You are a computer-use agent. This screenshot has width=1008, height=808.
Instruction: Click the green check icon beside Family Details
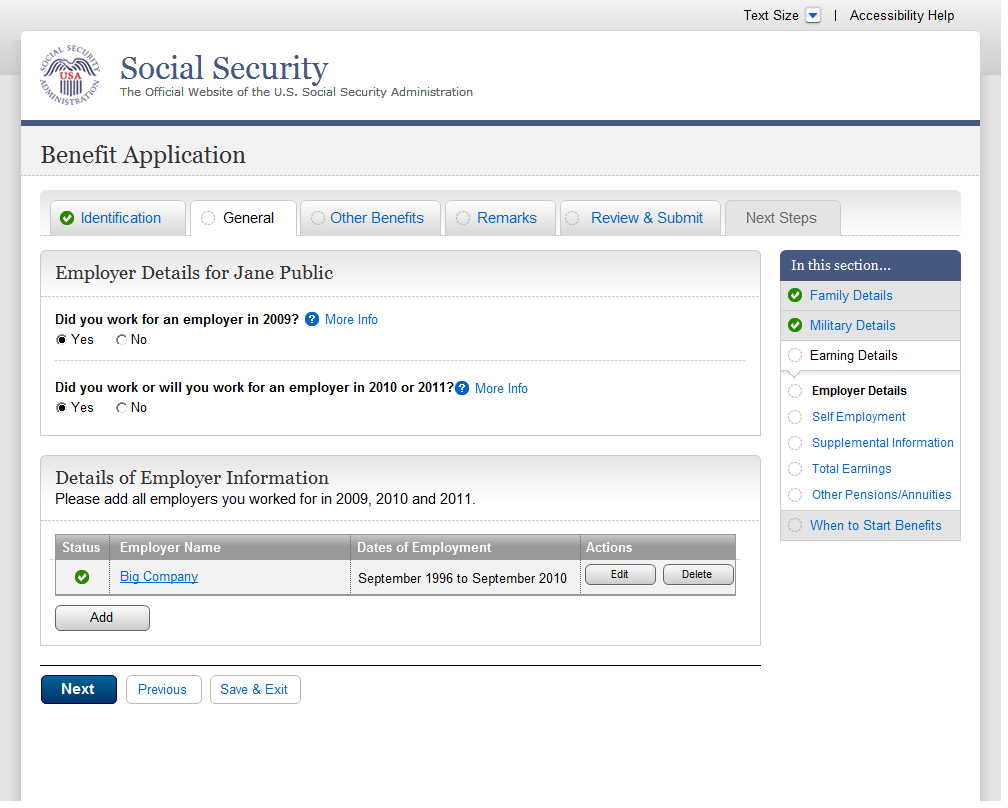pyautogui.click(x=795, y=295)
